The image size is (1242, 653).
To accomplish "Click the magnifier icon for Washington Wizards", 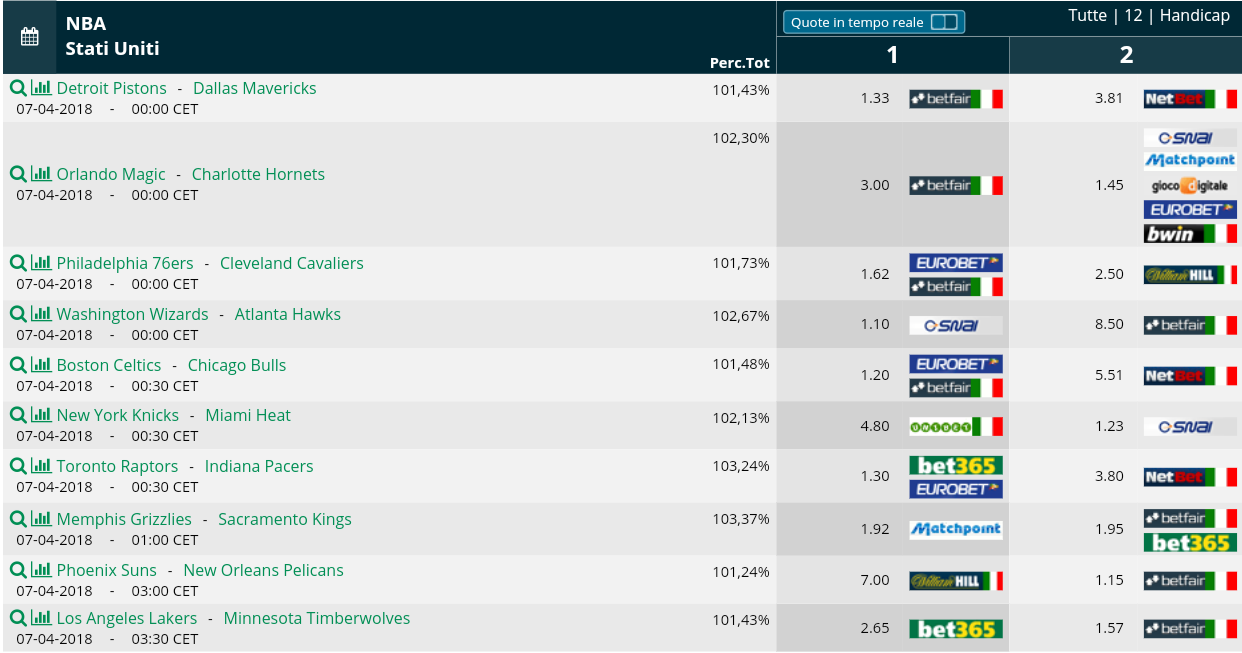I will pyautogui.click(x=18, y=314).
